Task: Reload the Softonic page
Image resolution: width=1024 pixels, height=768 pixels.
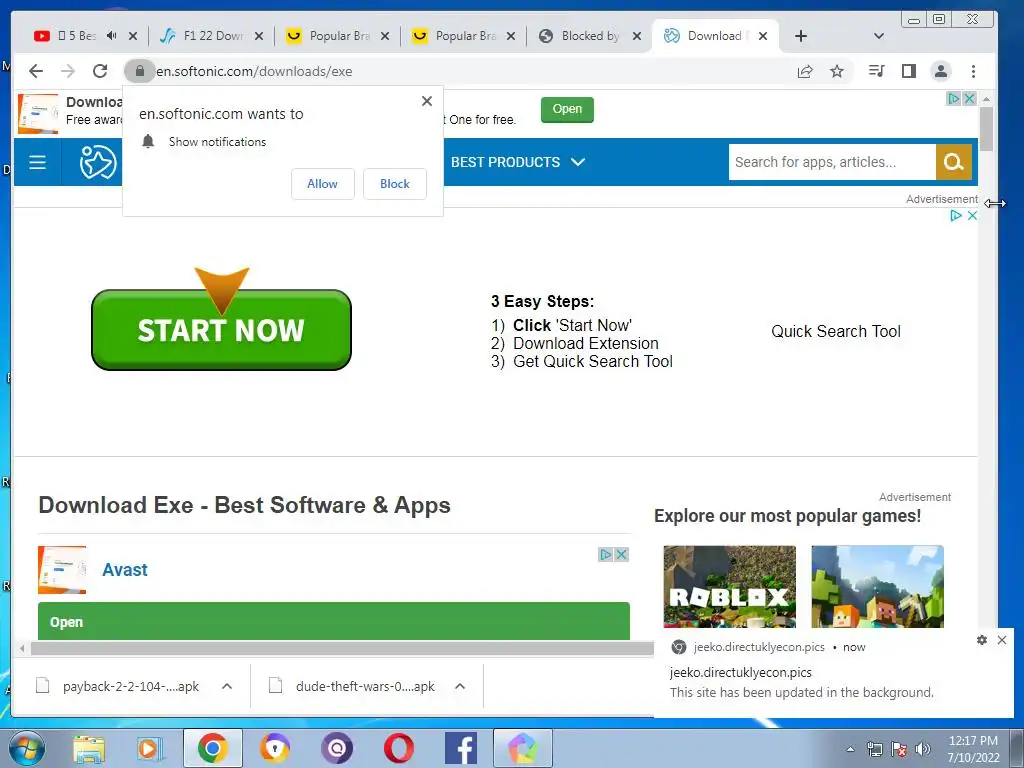Action: coord(100,71)
